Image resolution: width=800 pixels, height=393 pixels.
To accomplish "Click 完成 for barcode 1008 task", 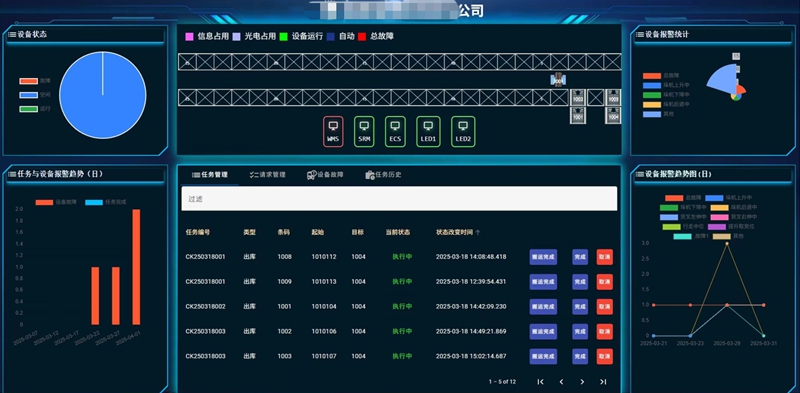I will pyautogui.click(x=580, y=257).
